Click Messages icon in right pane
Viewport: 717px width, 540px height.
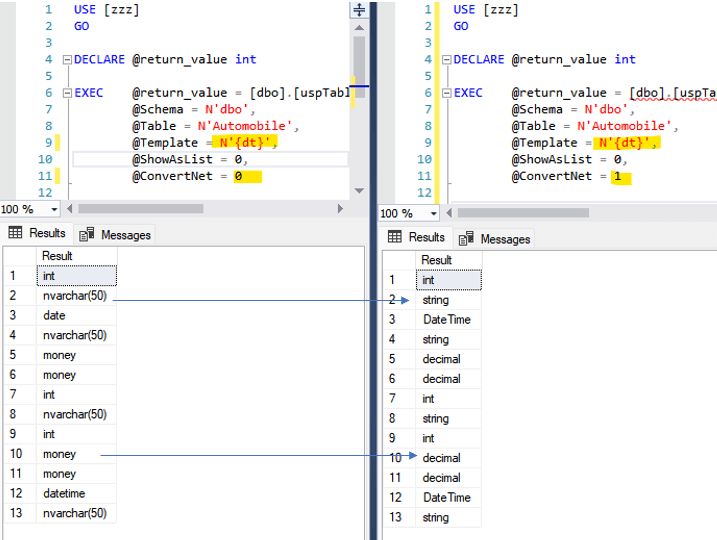coord(466,239)
